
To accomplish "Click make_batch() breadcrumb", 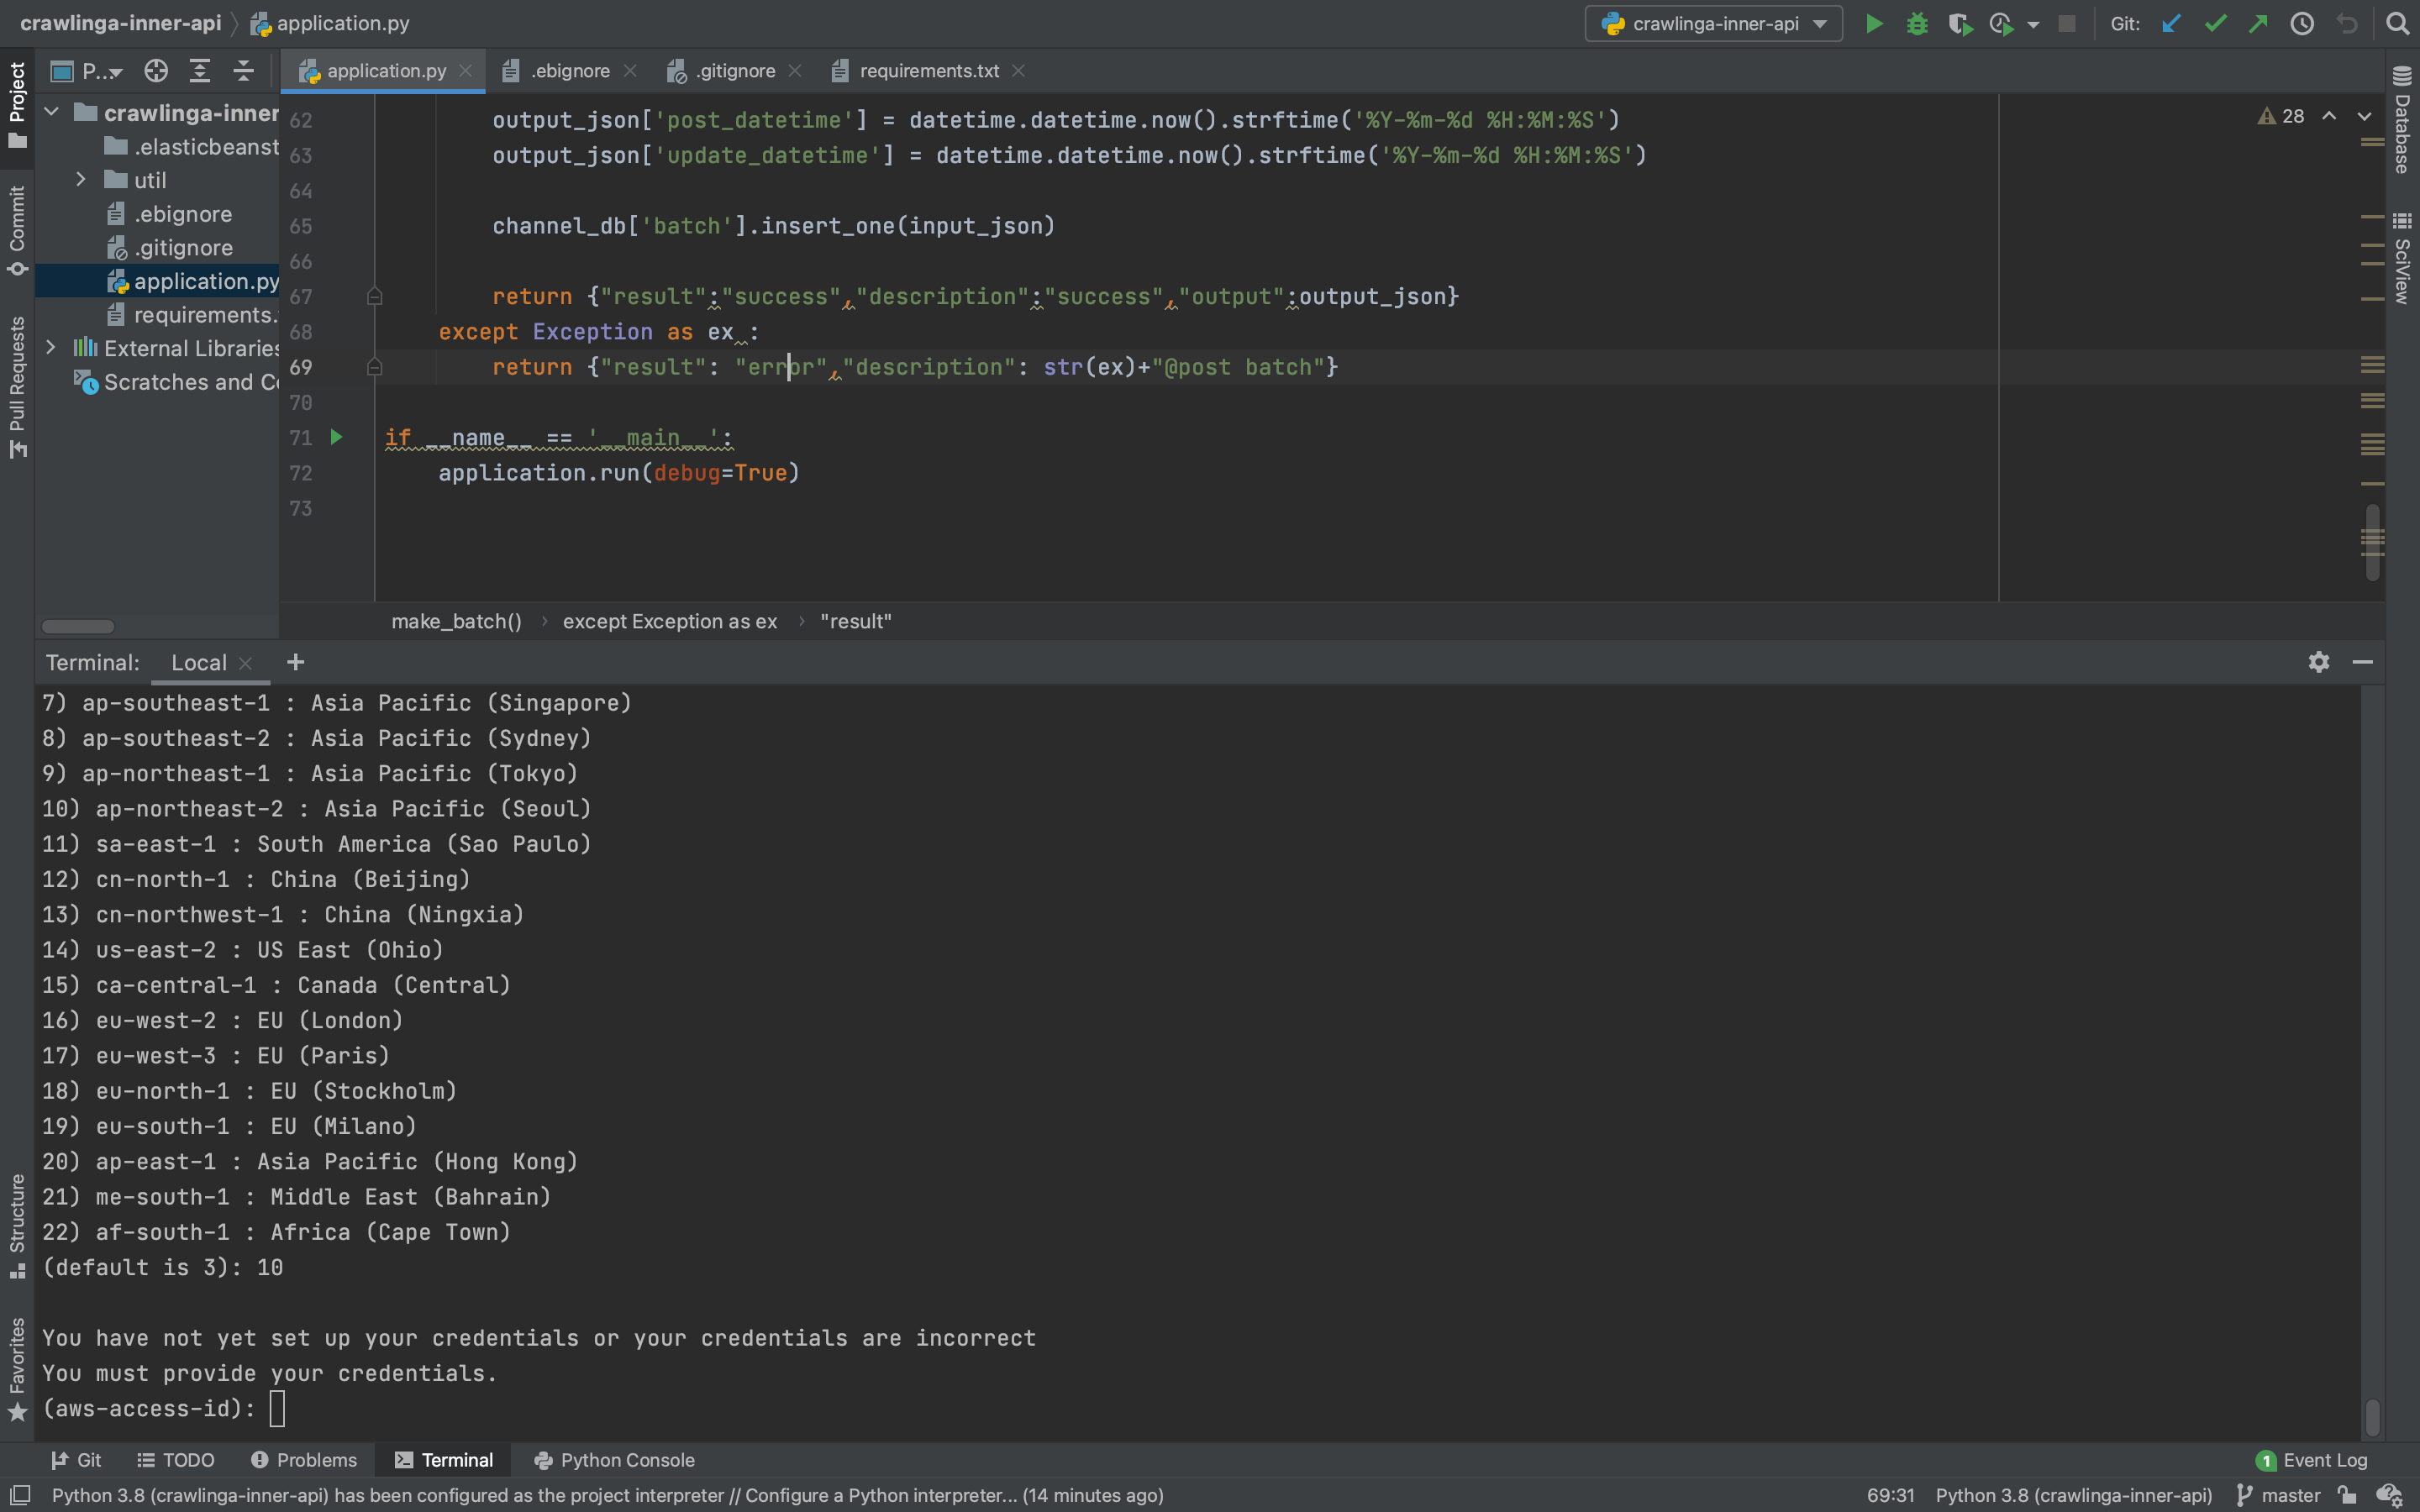I will click(x=456, y=621).
